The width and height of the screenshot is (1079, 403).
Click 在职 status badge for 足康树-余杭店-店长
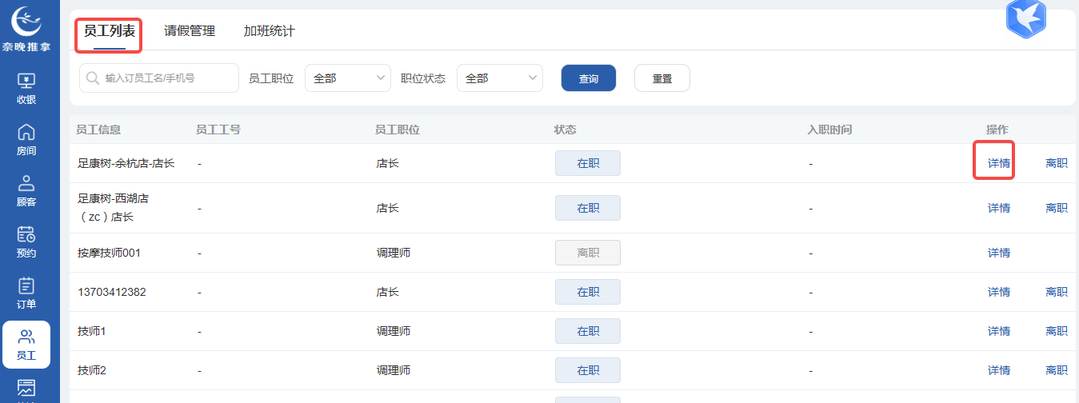(x=588, y=164)
